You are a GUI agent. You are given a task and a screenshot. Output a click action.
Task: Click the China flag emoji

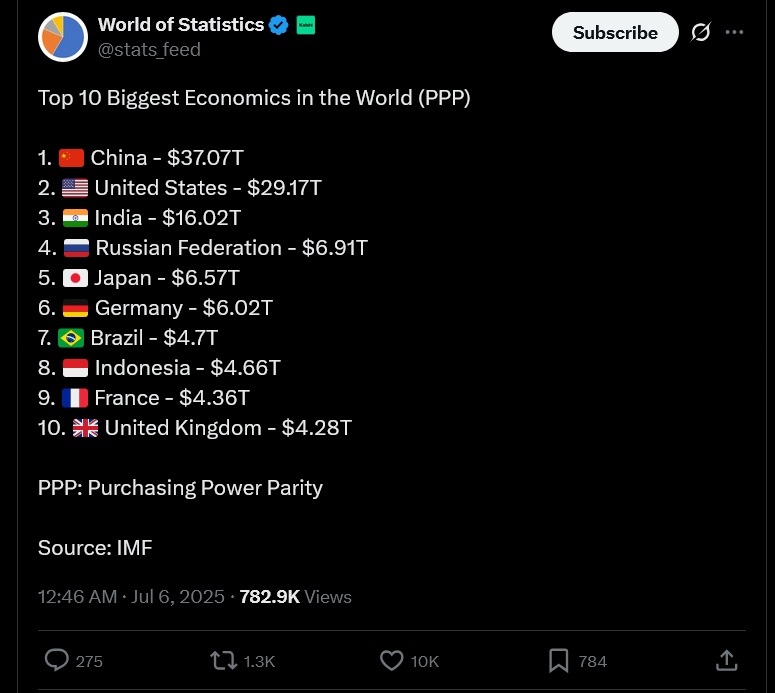click(x=71, y=158)
